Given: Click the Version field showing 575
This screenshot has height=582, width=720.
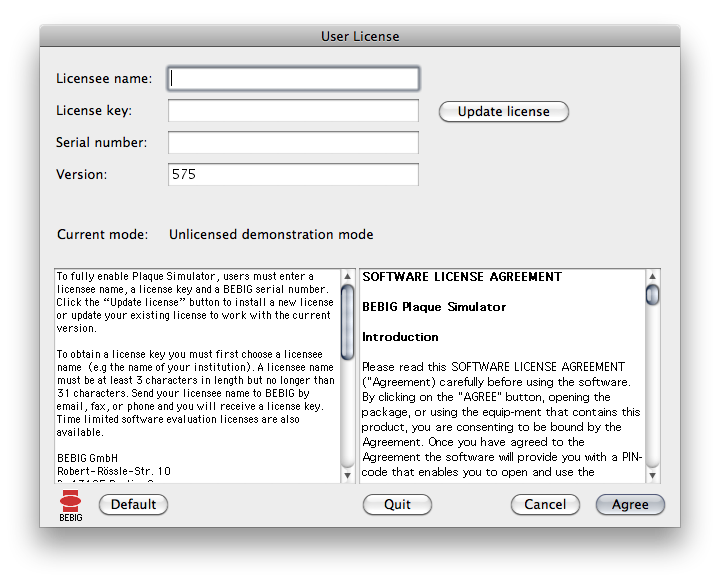Looking at the screenshot, I should 293,175.
